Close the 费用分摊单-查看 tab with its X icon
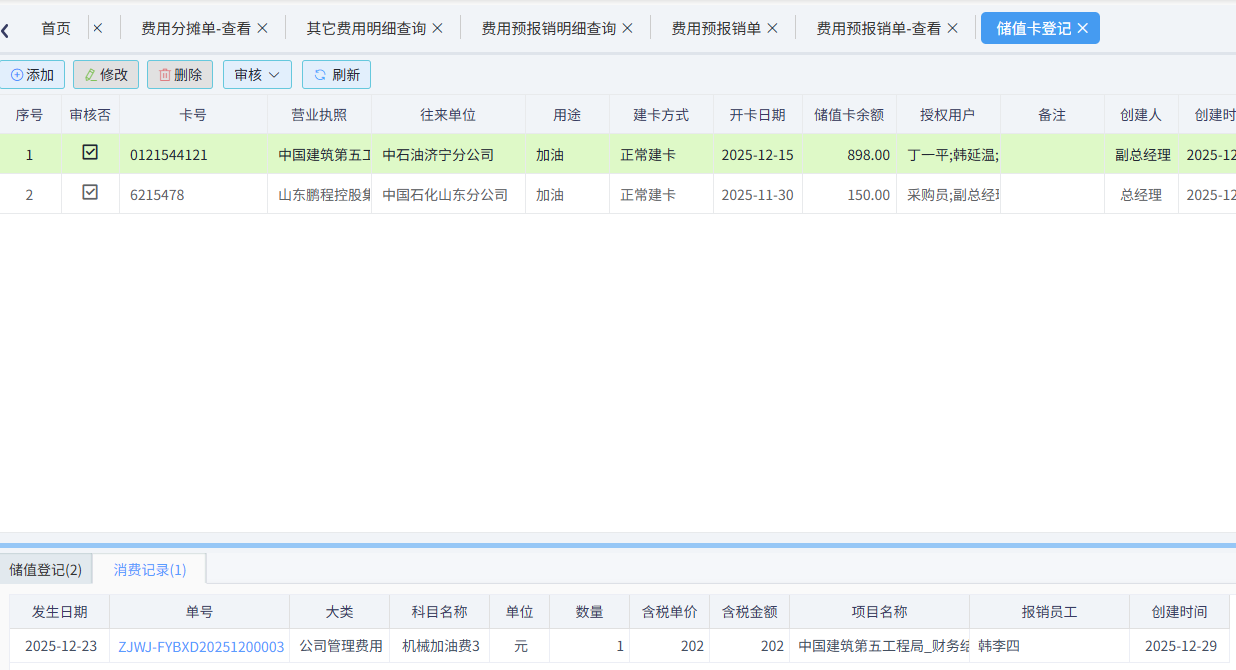This screenshot has height=670, width=1236. click(x=262, y=28)
